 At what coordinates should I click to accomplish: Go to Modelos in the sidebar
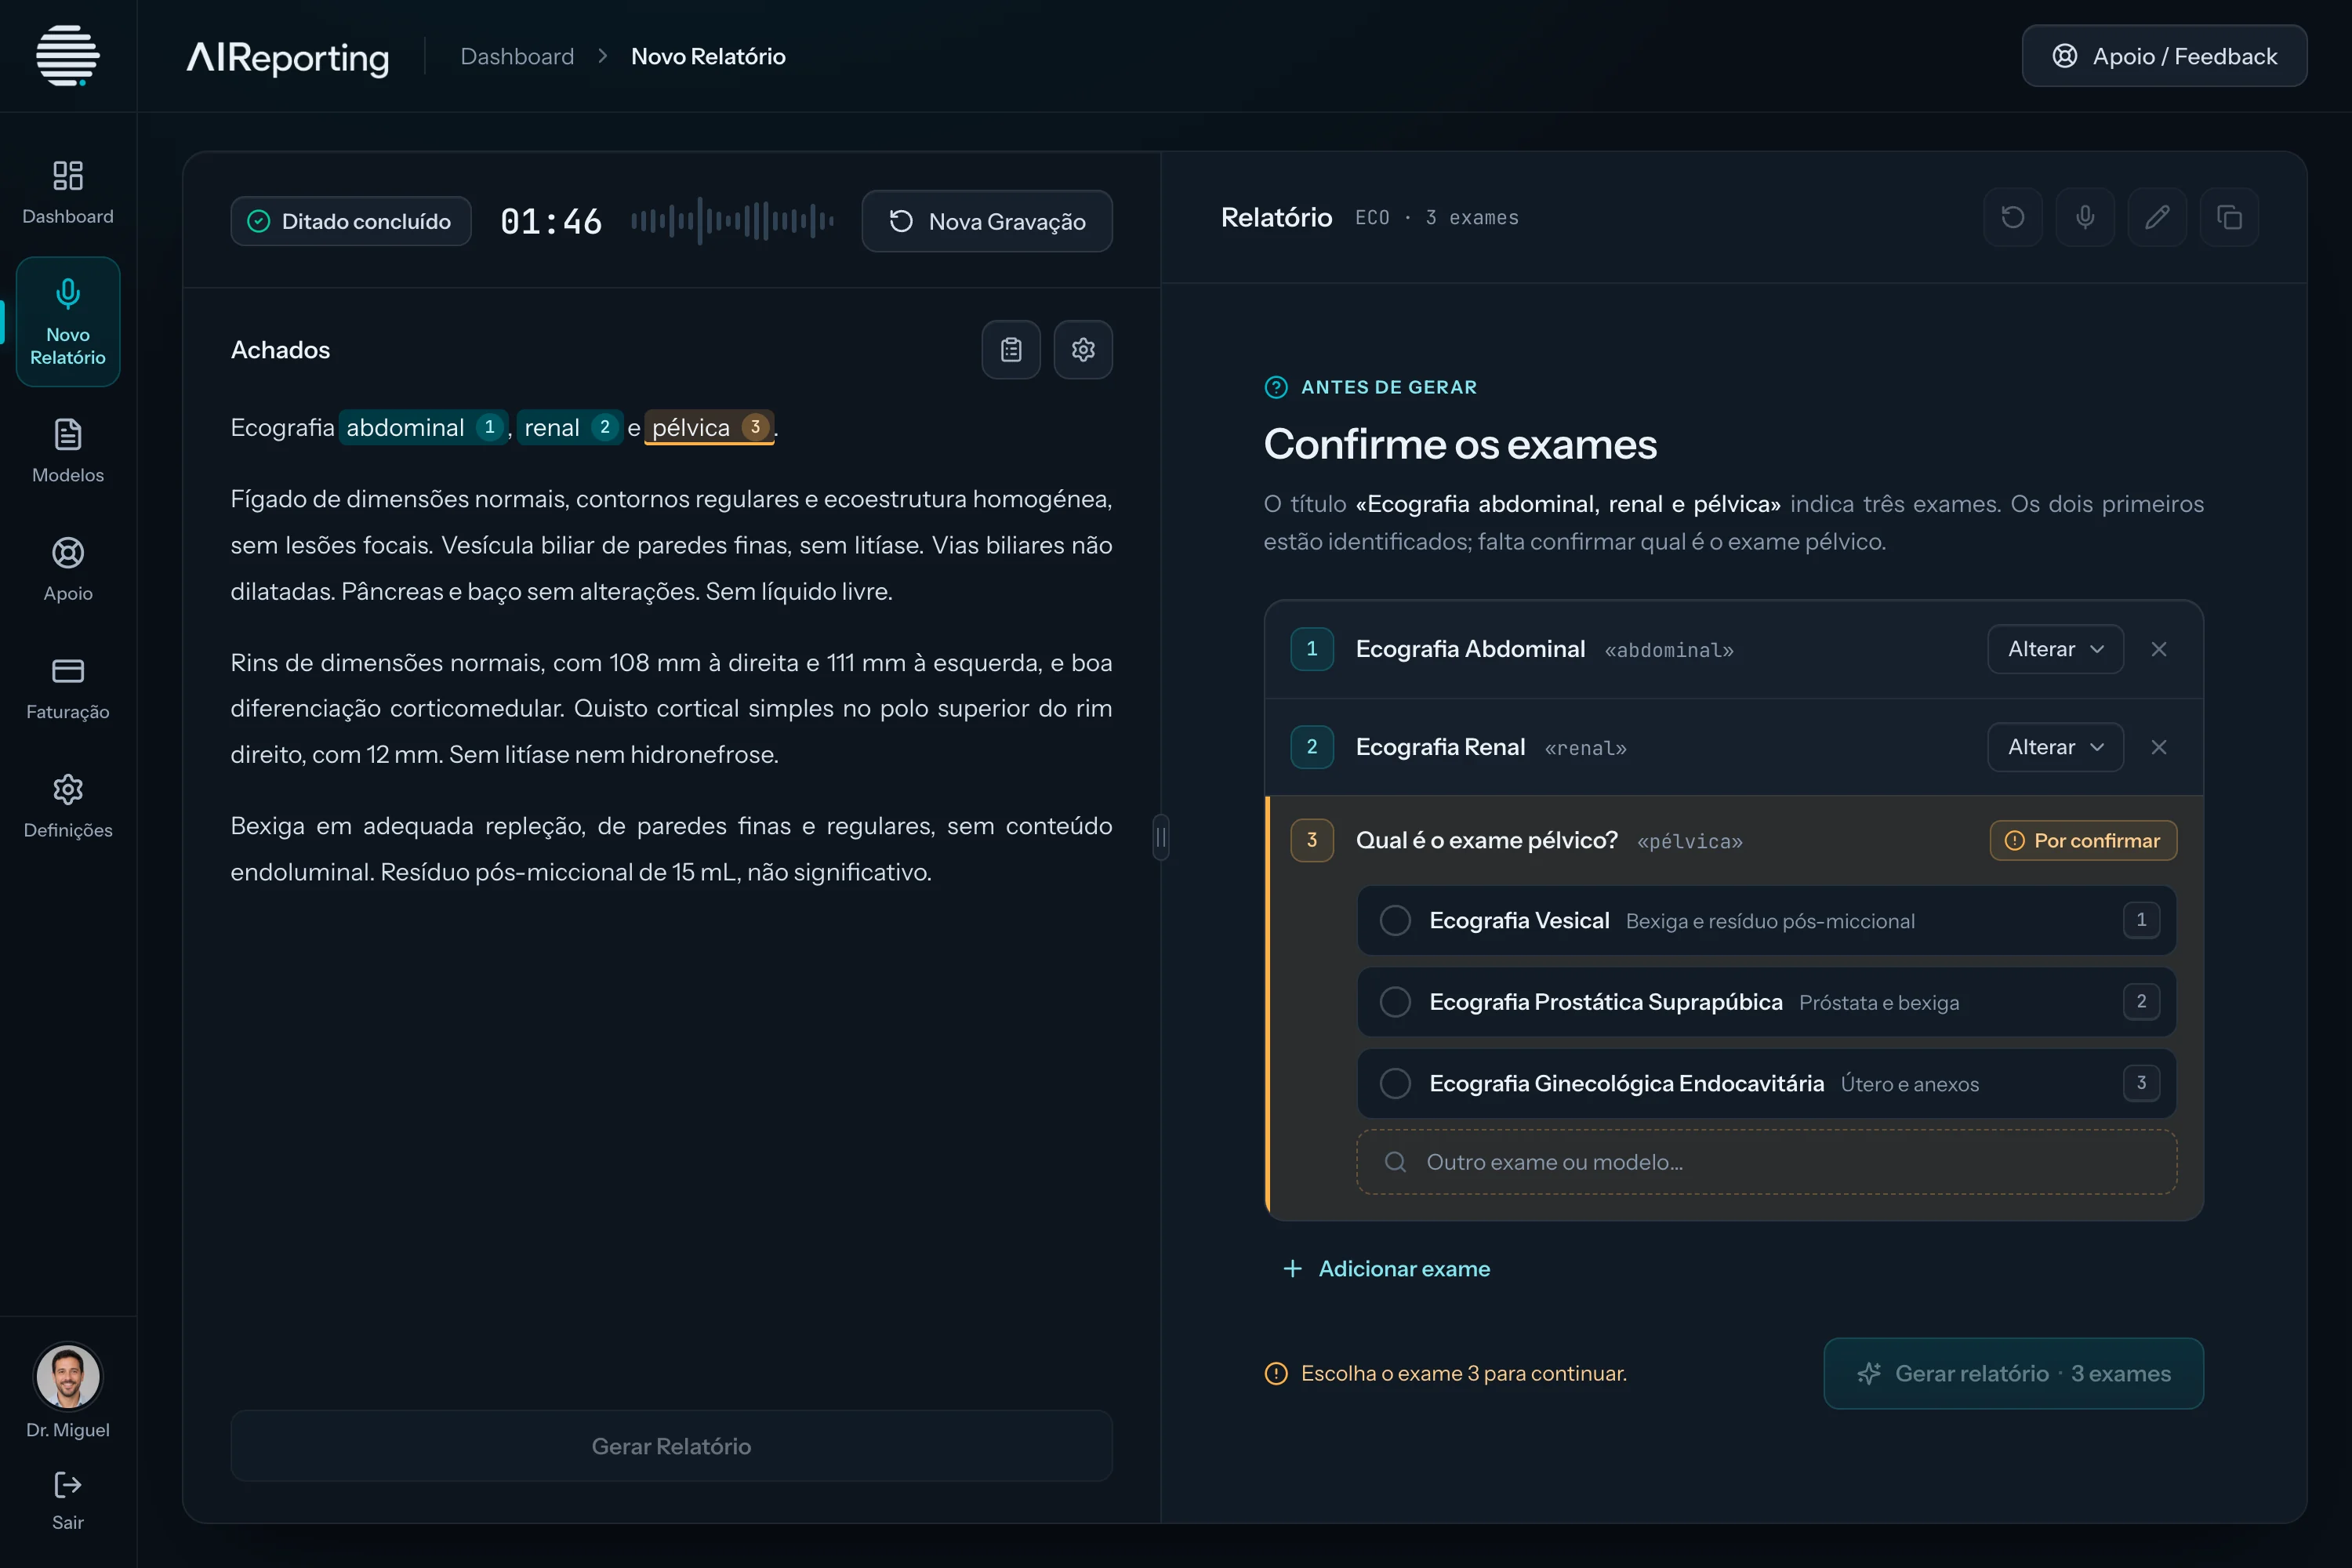tap(68, 451)
